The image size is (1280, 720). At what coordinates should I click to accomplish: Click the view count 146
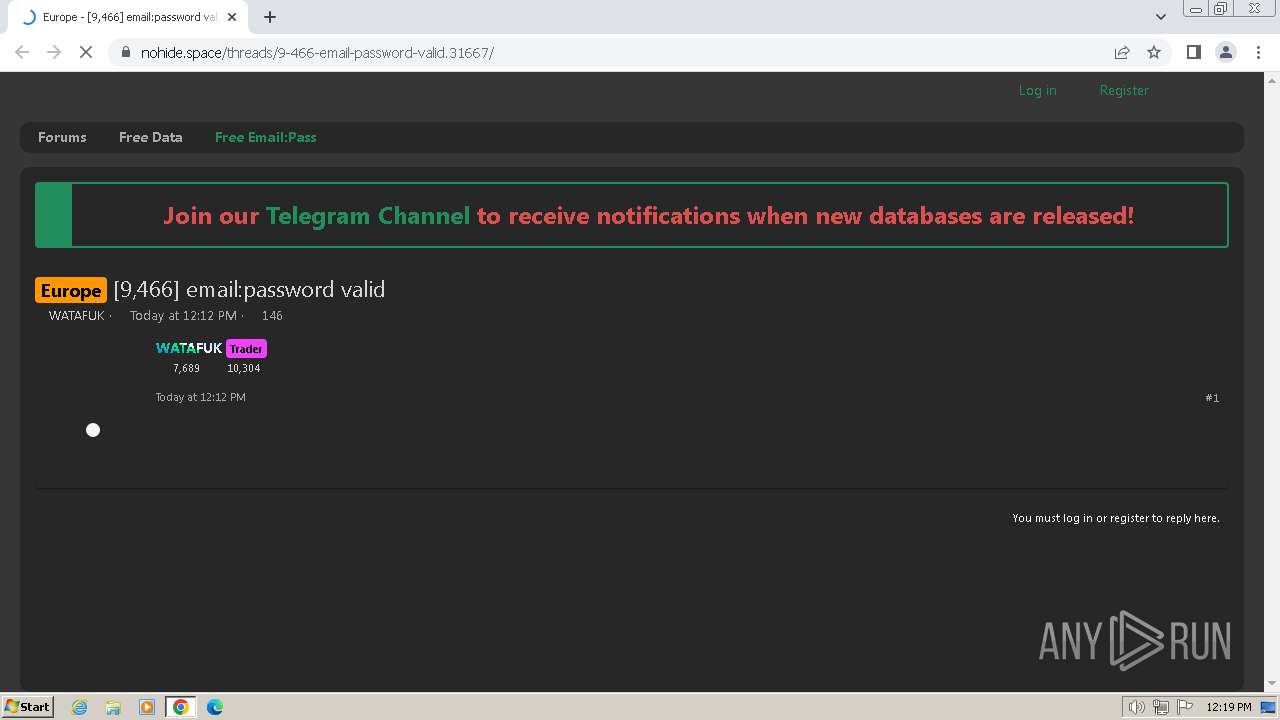[x=272, y=315]
